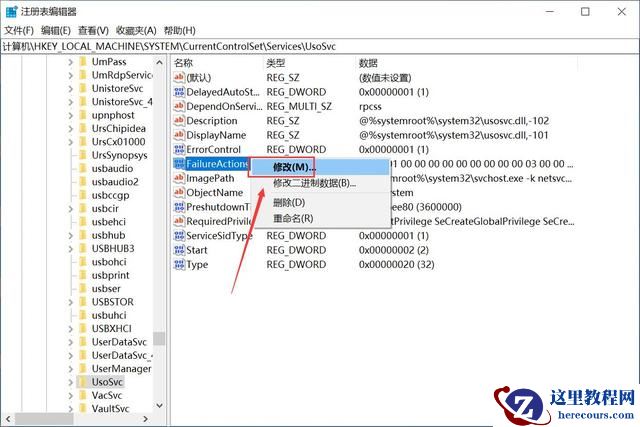Expand the UrsChipidea tree node
The image size is (640, 427).
[71, 129]
